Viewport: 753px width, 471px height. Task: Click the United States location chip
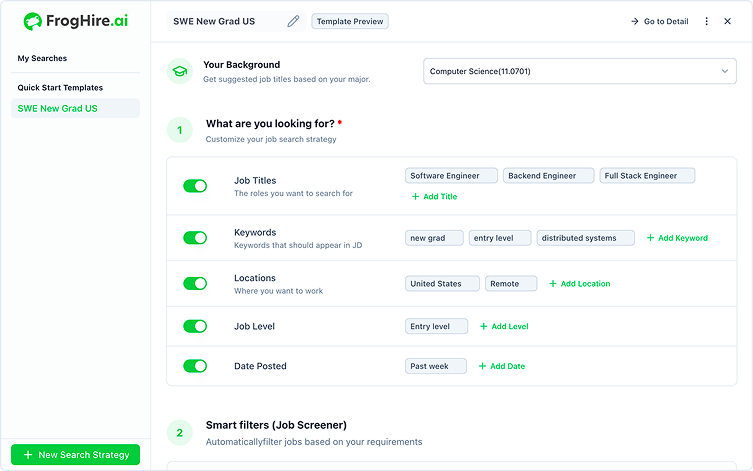pos(442,283)
